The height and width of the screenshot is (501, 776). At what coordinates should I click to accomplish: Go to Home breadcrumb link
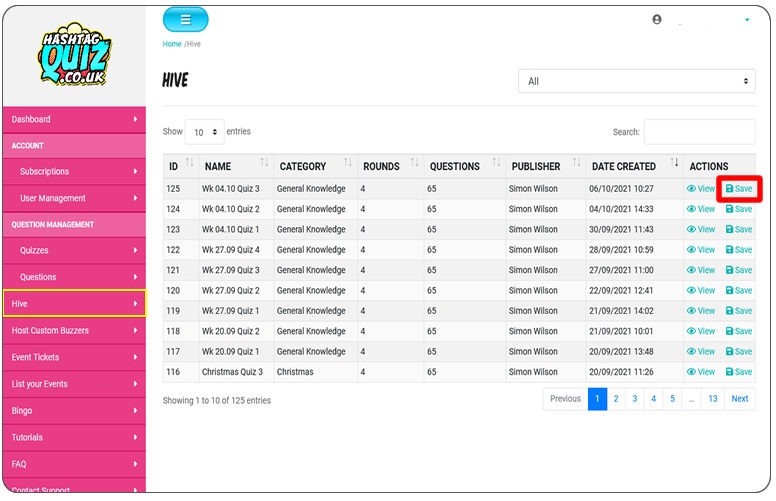pyautogui.click(x=172, y=44)
